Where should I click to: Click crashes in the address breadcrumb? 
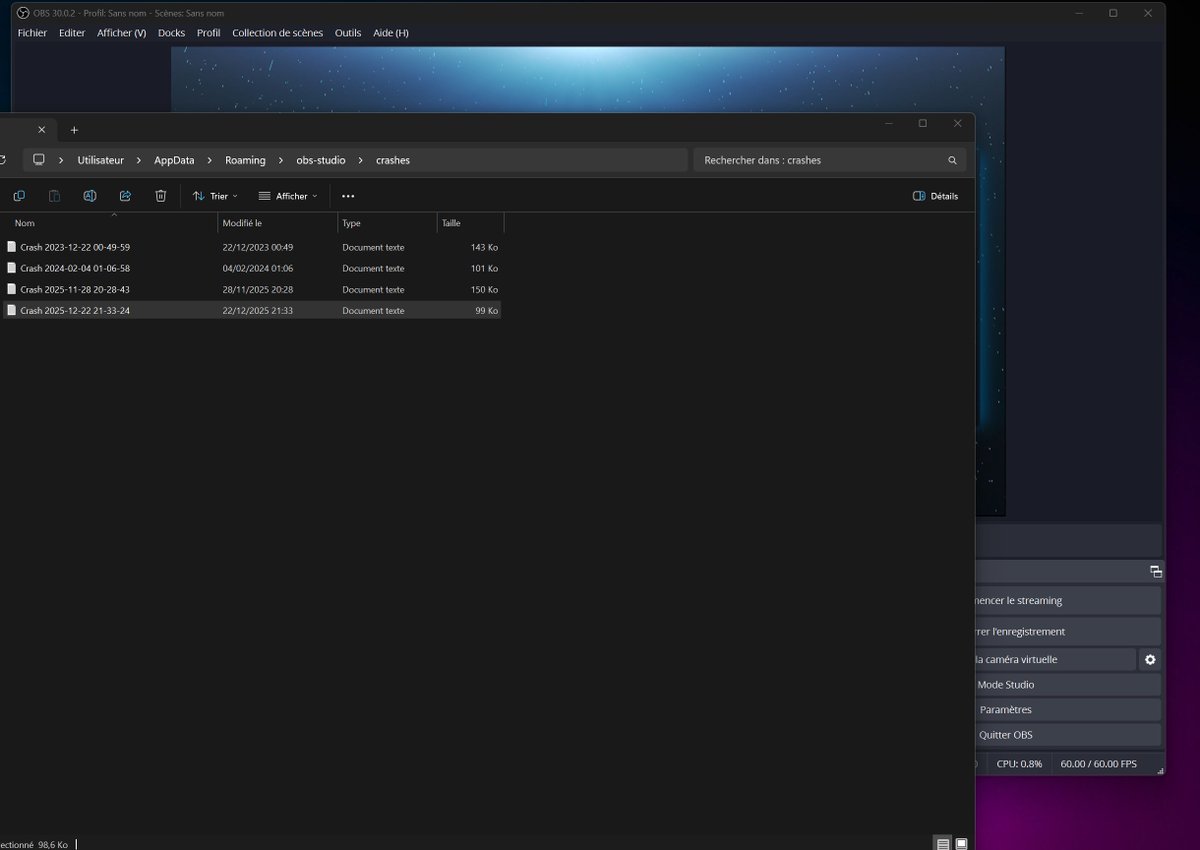(x=393, y=160)
